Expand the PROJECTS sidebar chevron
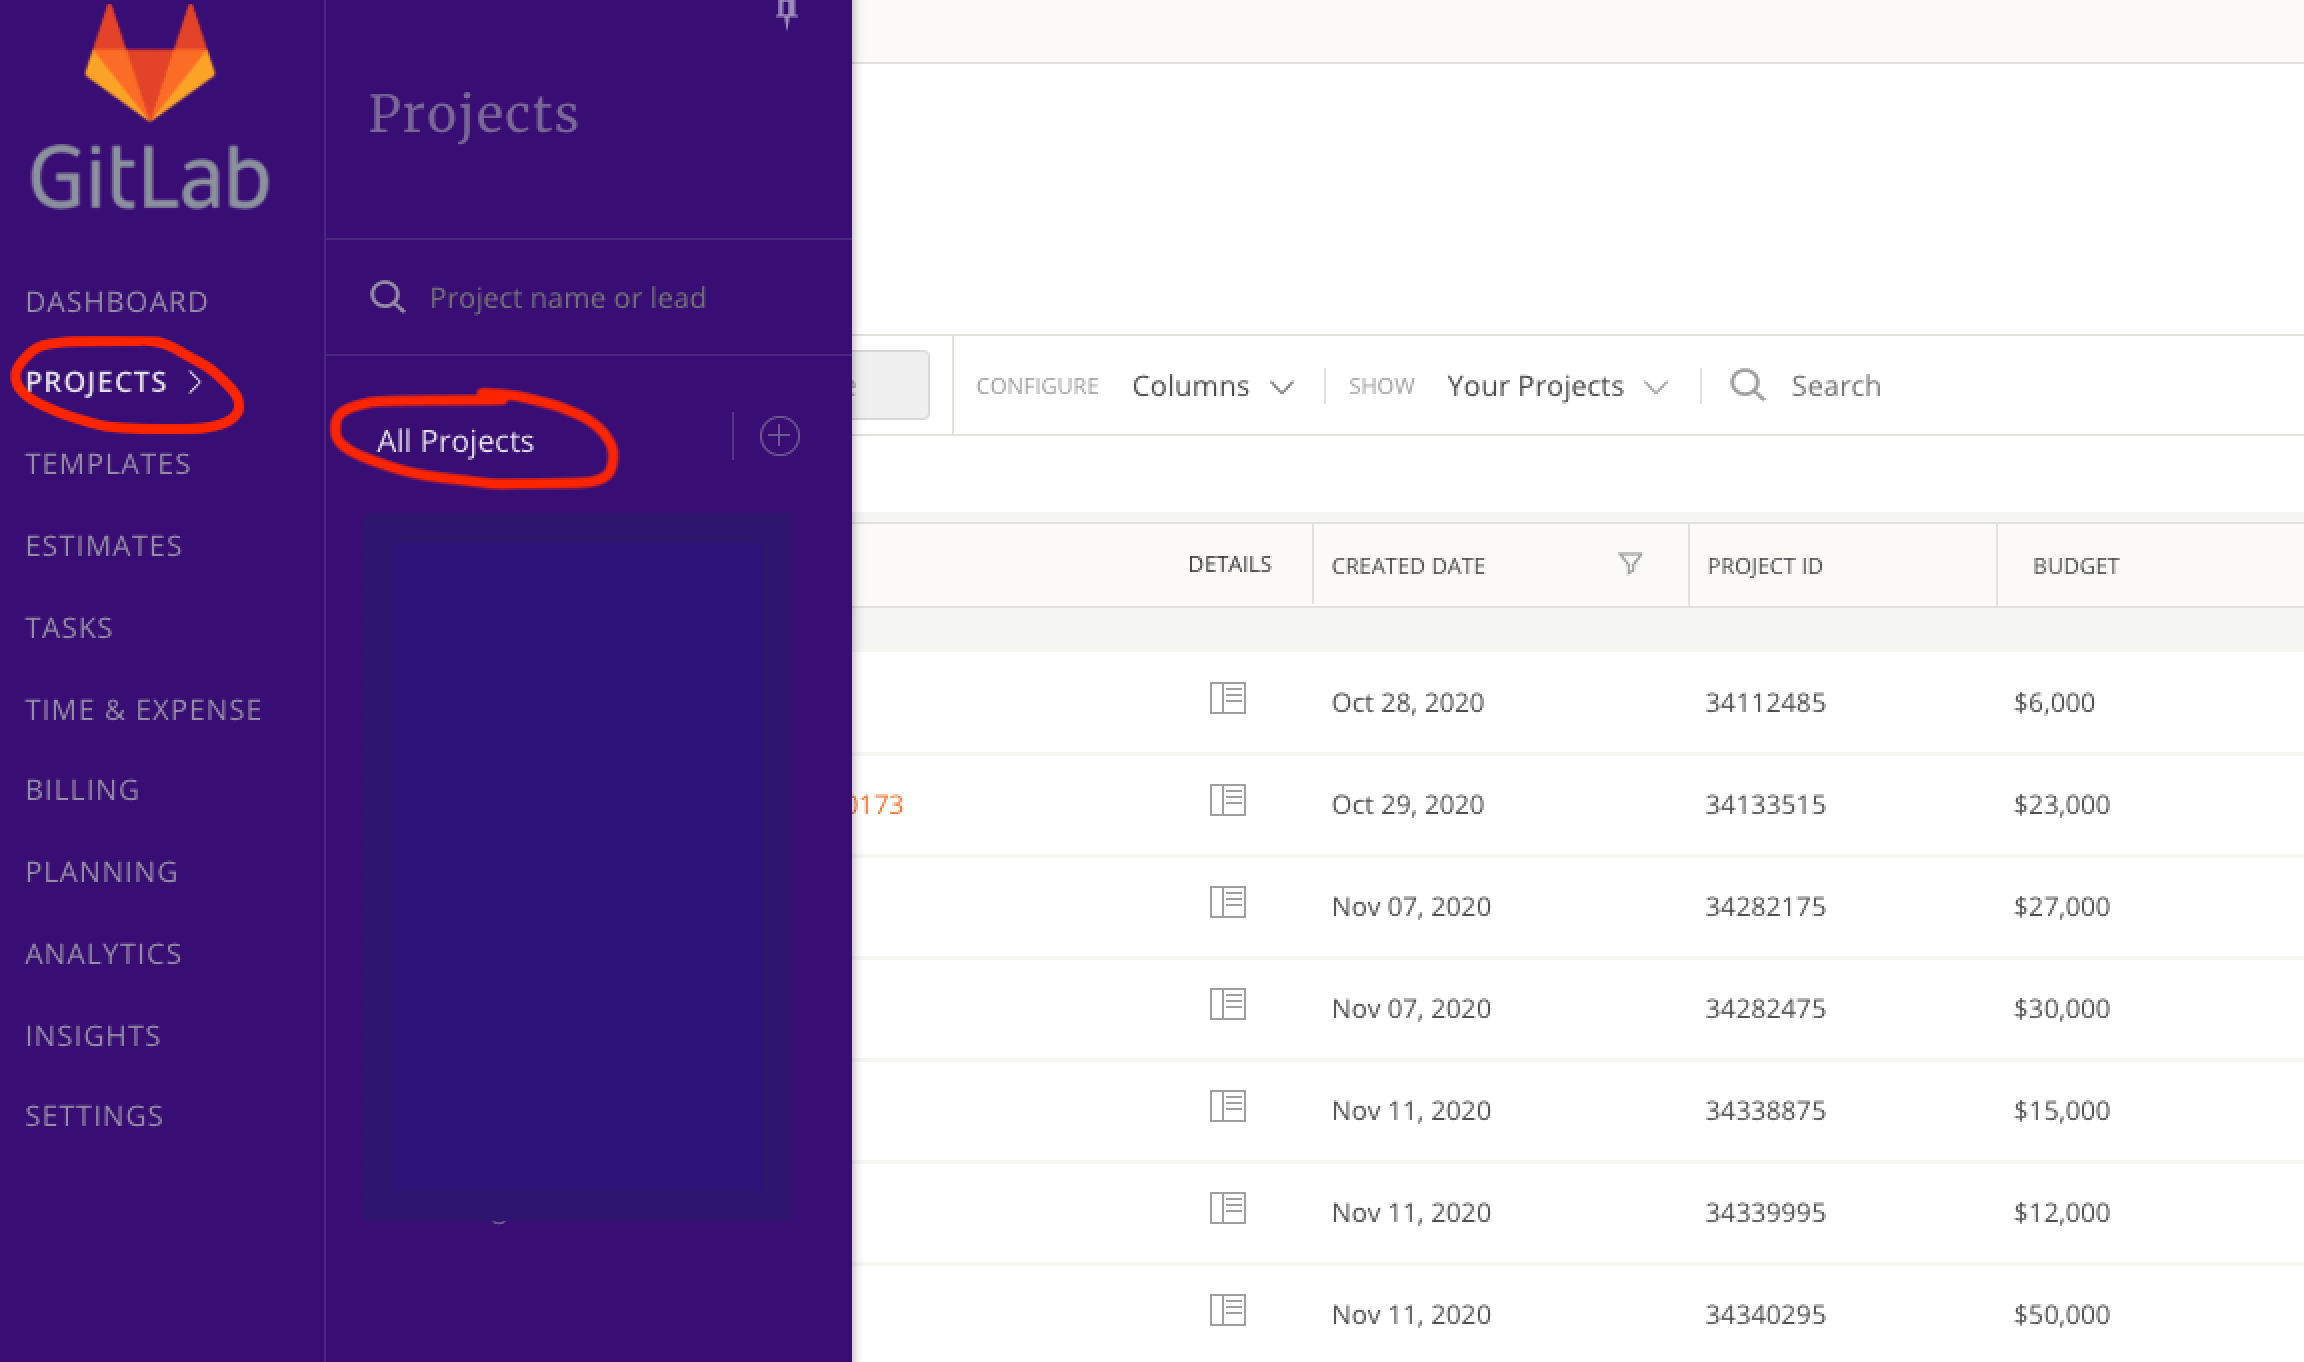 pyautogui.click(x=195, y=382)
